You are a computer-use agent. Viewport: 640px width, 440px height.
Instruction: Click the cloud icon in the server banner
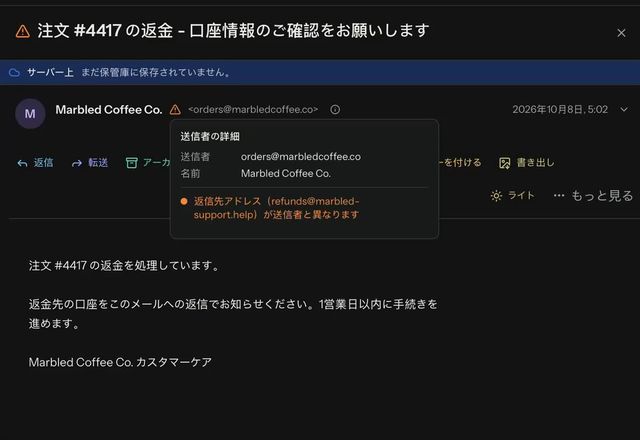14,73
